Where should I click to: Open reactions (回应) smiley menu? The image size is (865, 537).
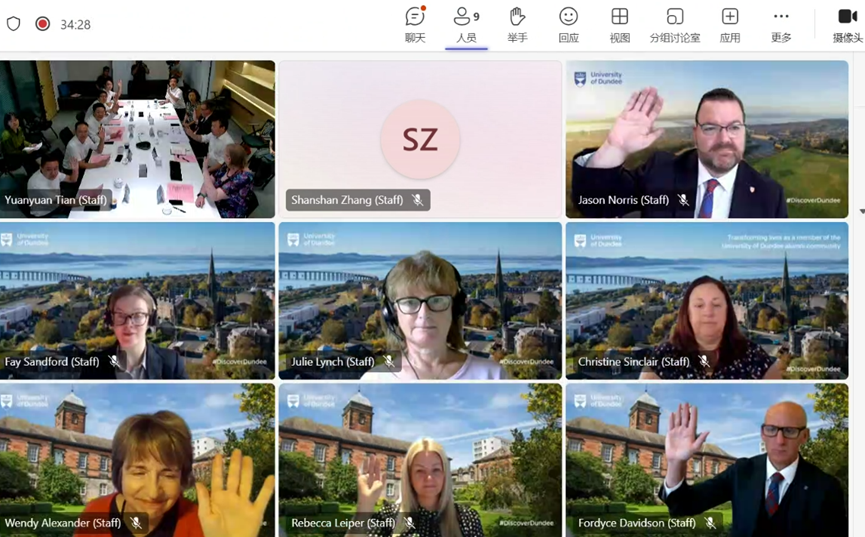click(x=568, y=24)
